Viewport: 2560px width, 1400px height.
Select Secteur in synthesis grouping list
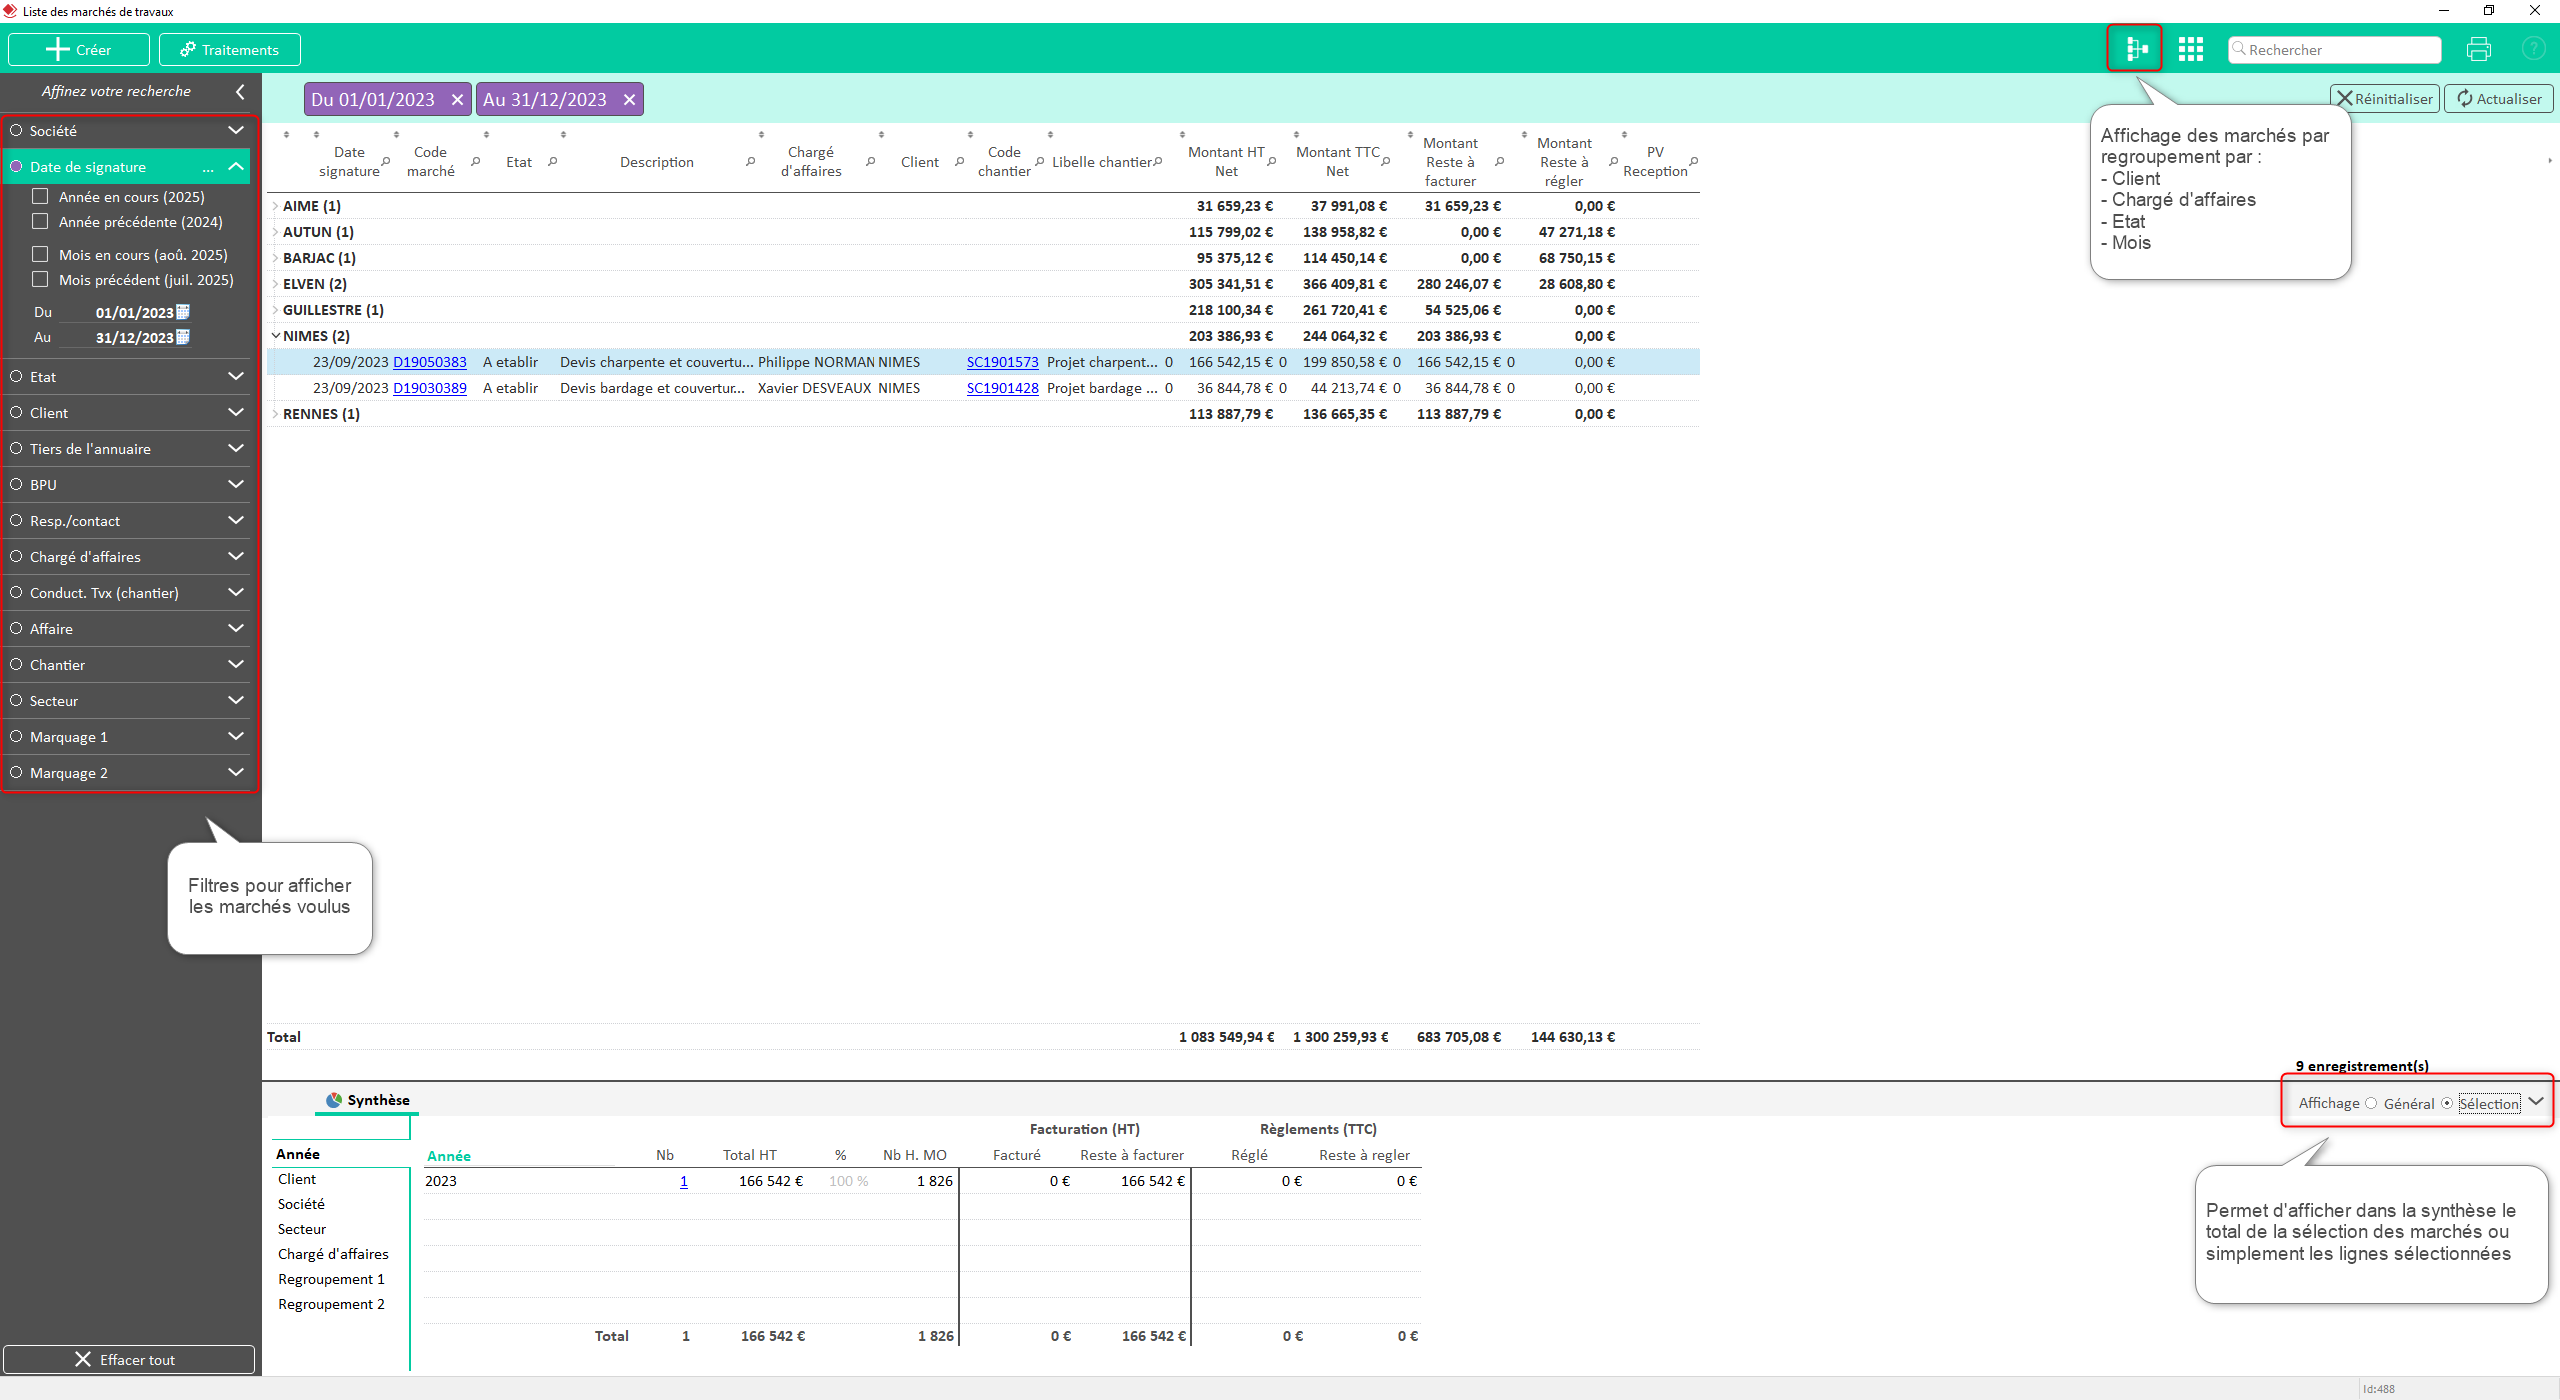[x=302, y=1229]
